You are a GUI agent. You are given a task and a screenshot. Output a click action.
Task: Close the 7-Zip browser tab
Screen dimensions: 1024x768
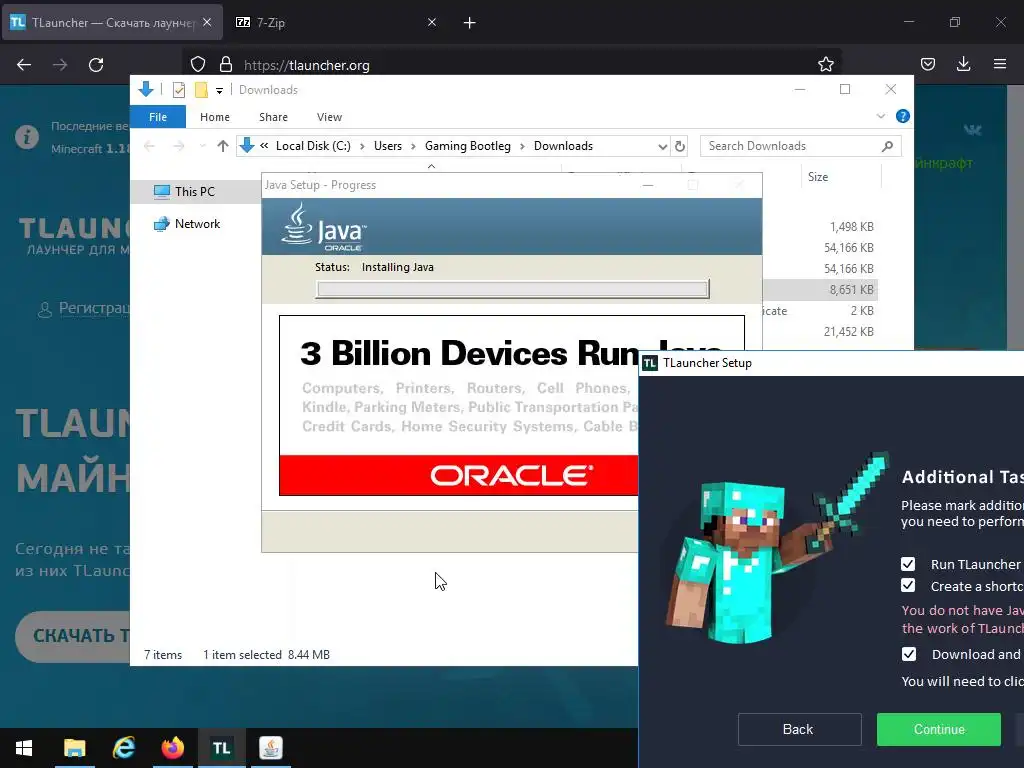pos(432,22)
